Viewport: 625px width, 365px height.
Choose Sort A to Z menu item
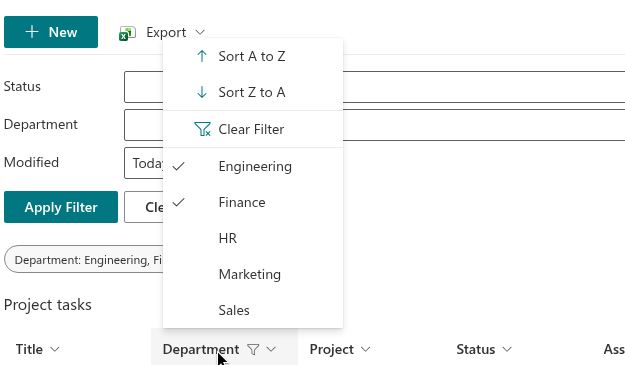coord(253,56)
